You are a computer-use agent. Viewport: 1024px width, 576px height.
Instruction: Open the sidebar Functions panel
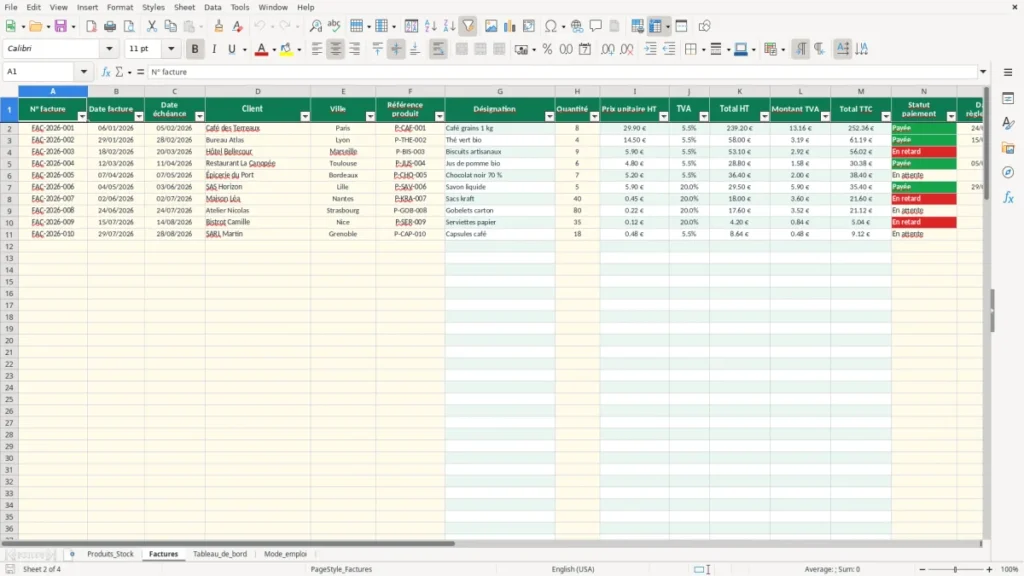pos(1008,197)
